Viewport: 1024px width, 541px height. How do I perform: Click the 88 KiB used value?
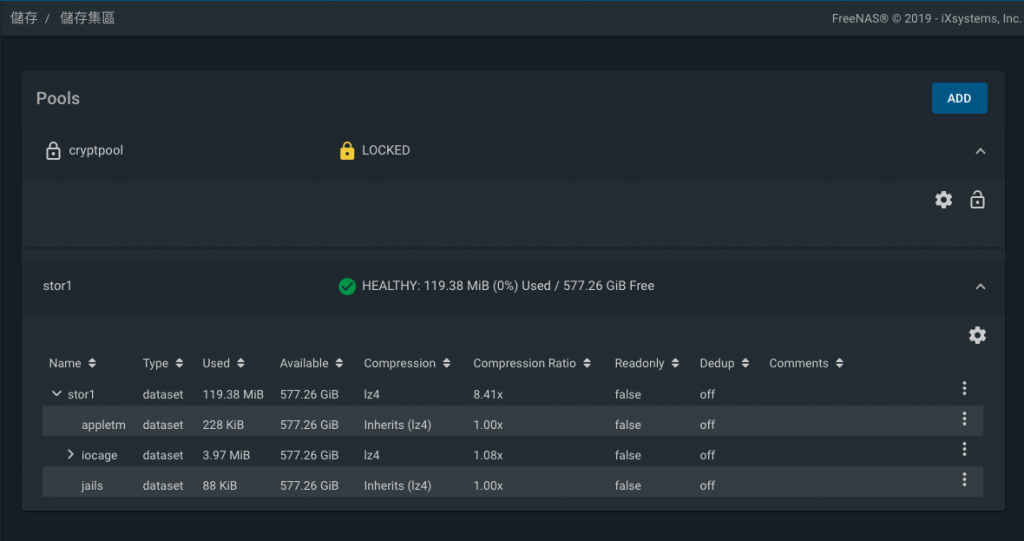coord(219,485)
